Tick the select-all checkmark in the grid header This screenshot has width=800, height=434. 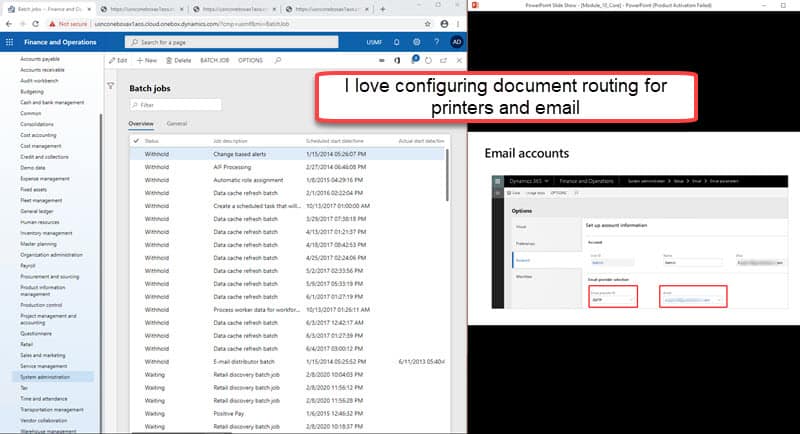[x=136, y=141]
